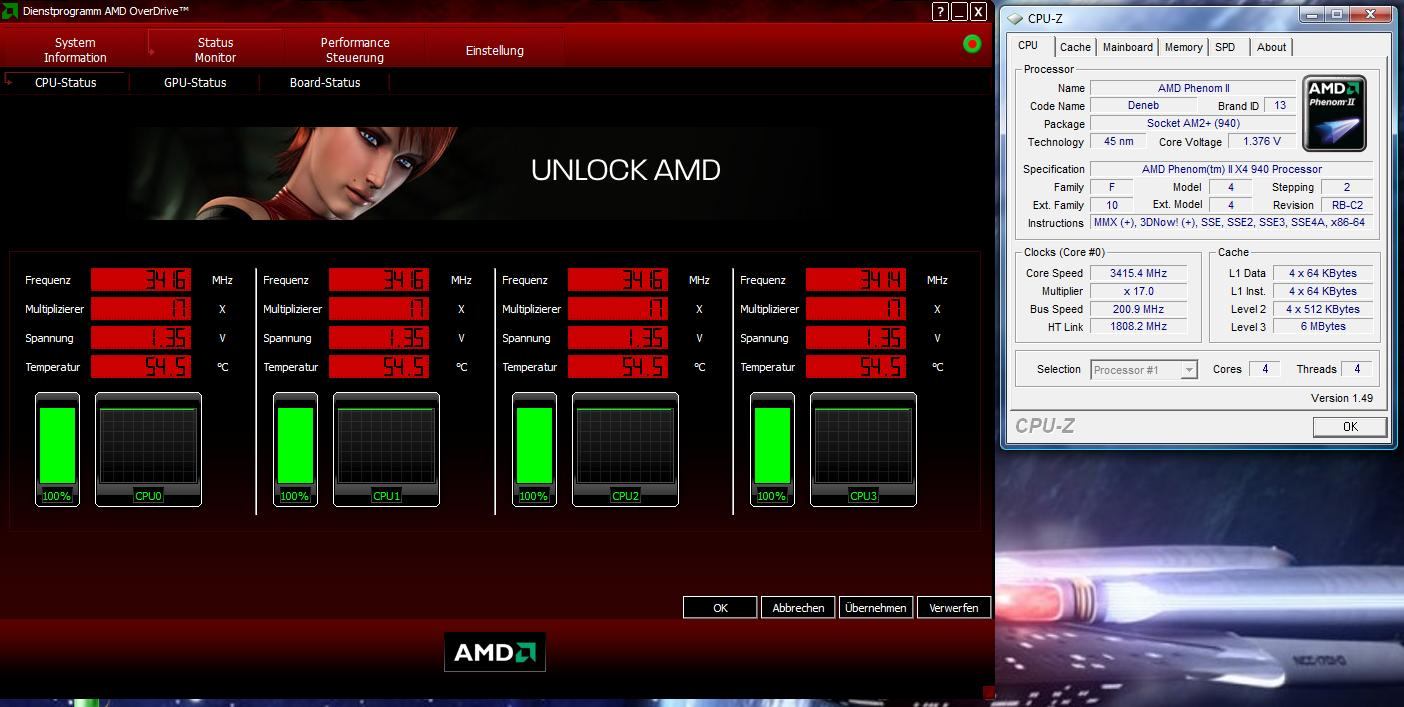This screenshot has height=707, width=1404.
Task: Open the Mainboard tab in CPU-Z
Action: pyautogui.click(x=1128, y=47)
